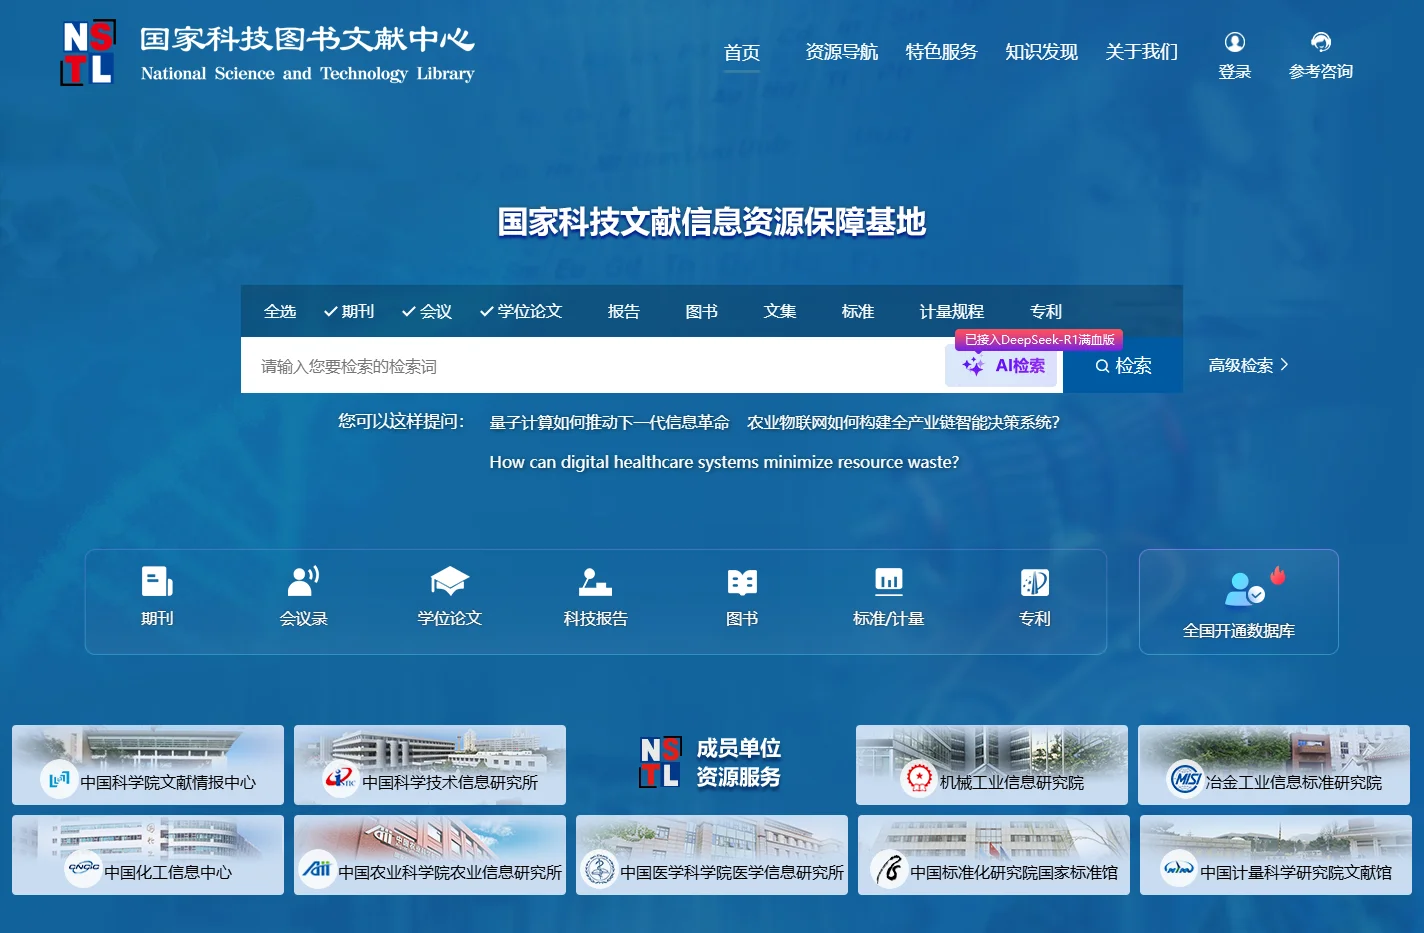1424x933 pixels.
Task: Open 机械工业信息研究院 member card
Action: tap(992, 765)
